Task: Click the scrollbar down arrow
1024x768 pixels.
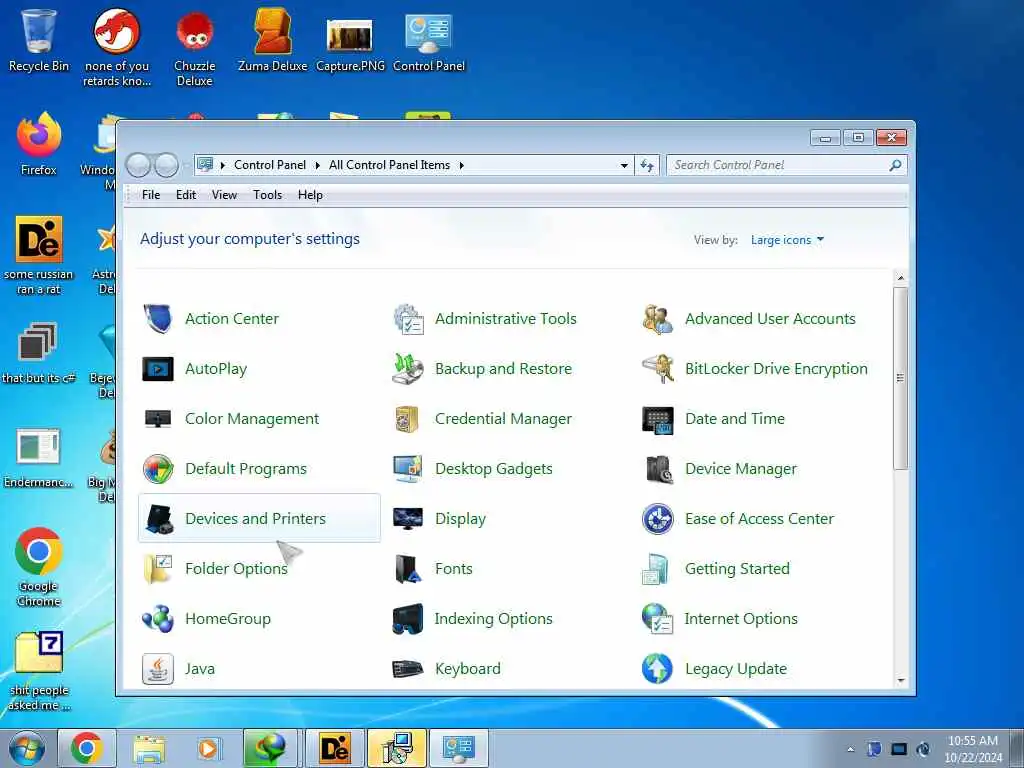Action: pos(901,680)
